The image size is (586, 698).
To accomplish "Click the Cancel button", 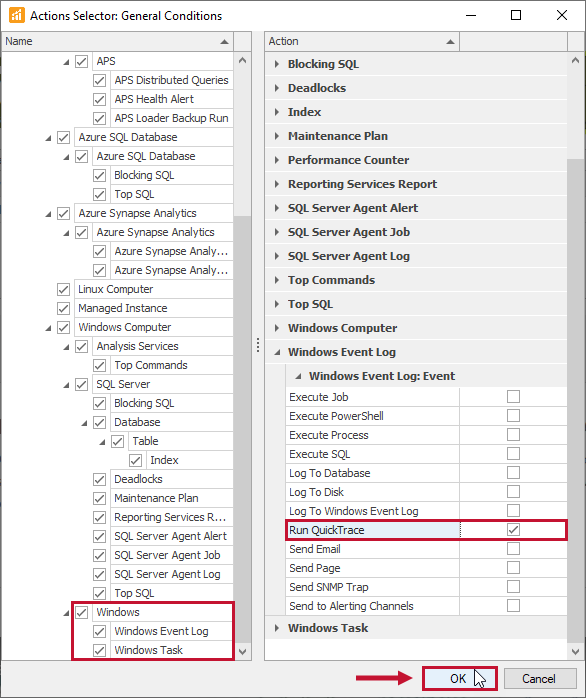I will (540, 678).
